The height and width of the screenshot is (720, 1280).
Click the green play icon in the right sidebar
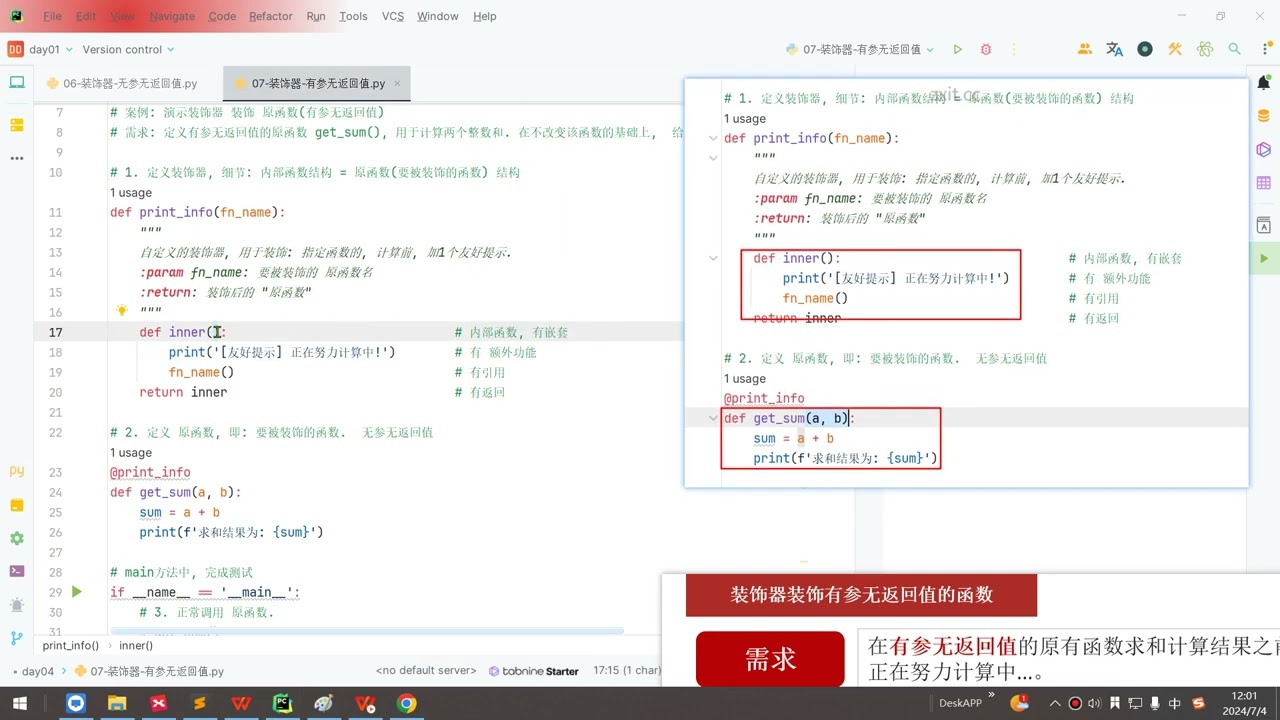[x=1264, y=258]
